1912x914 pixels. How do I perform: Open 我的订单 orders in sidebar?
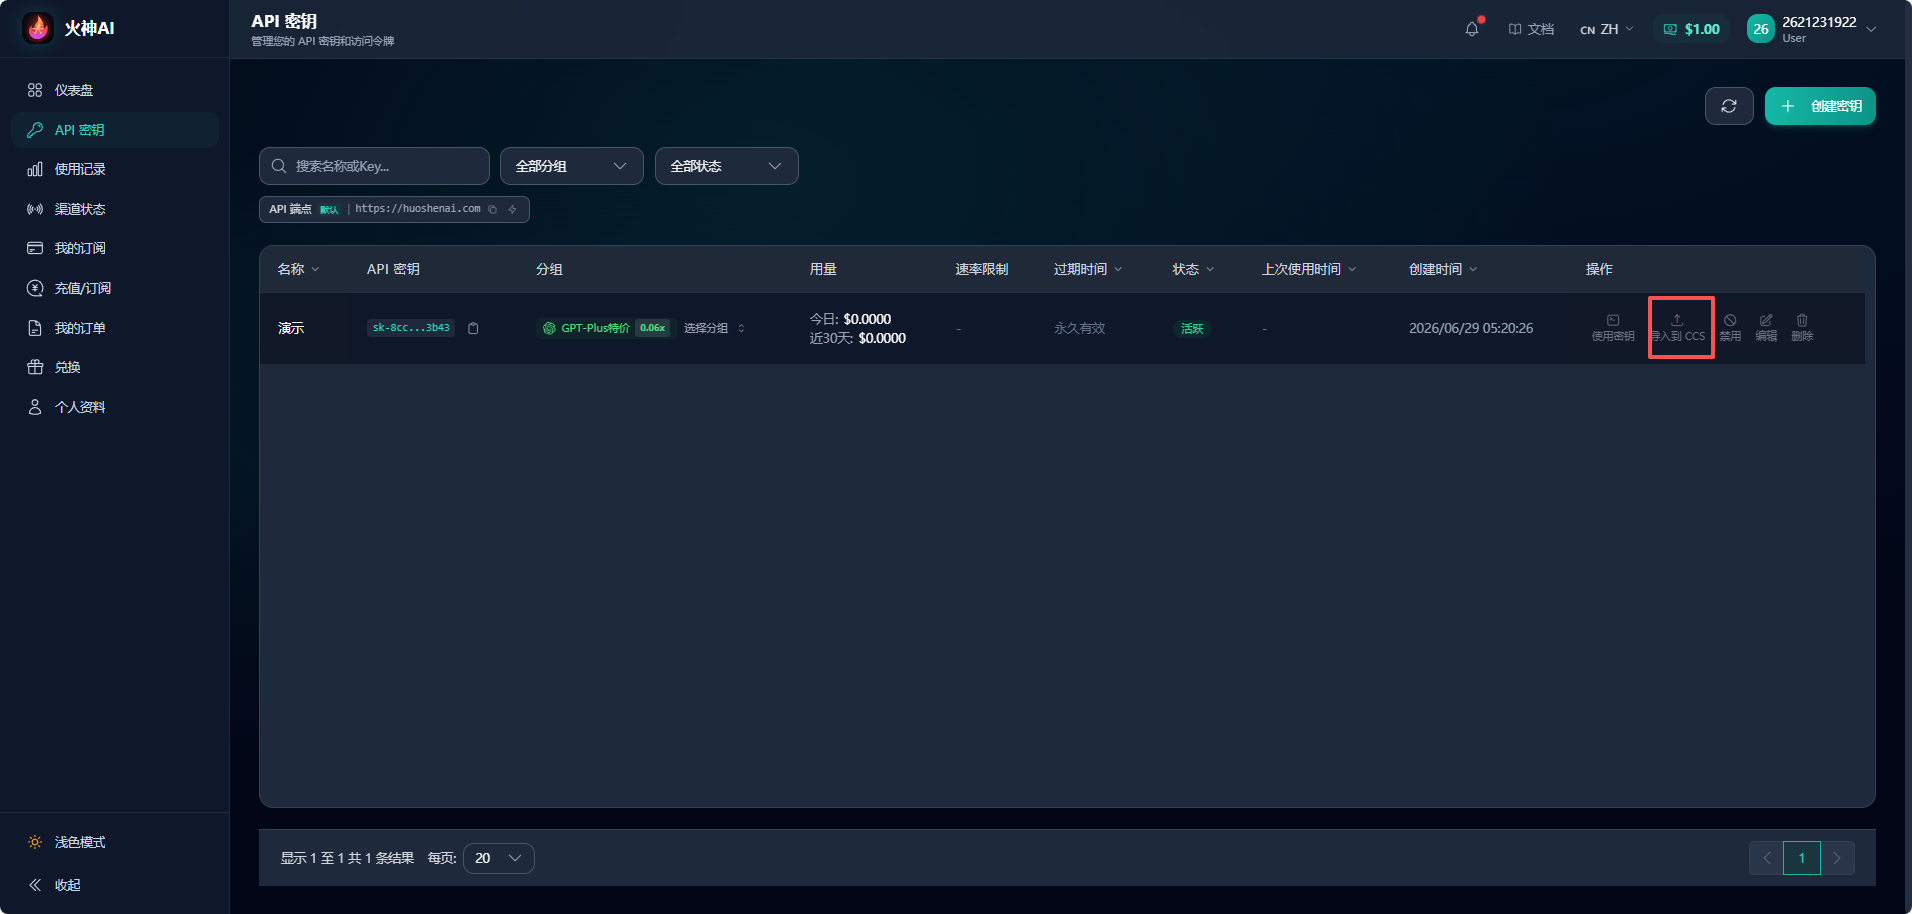[x=115, y=328]
